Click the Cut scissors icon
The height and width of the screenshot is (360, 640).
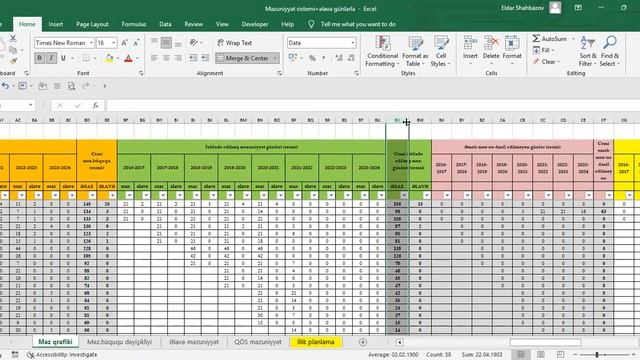click(13, 38)
